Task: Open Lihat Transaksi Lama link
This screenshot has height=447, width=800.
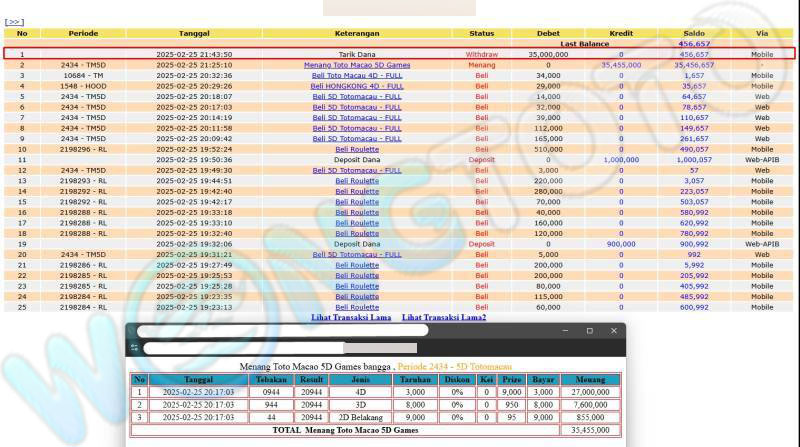Action: (351, 317)
